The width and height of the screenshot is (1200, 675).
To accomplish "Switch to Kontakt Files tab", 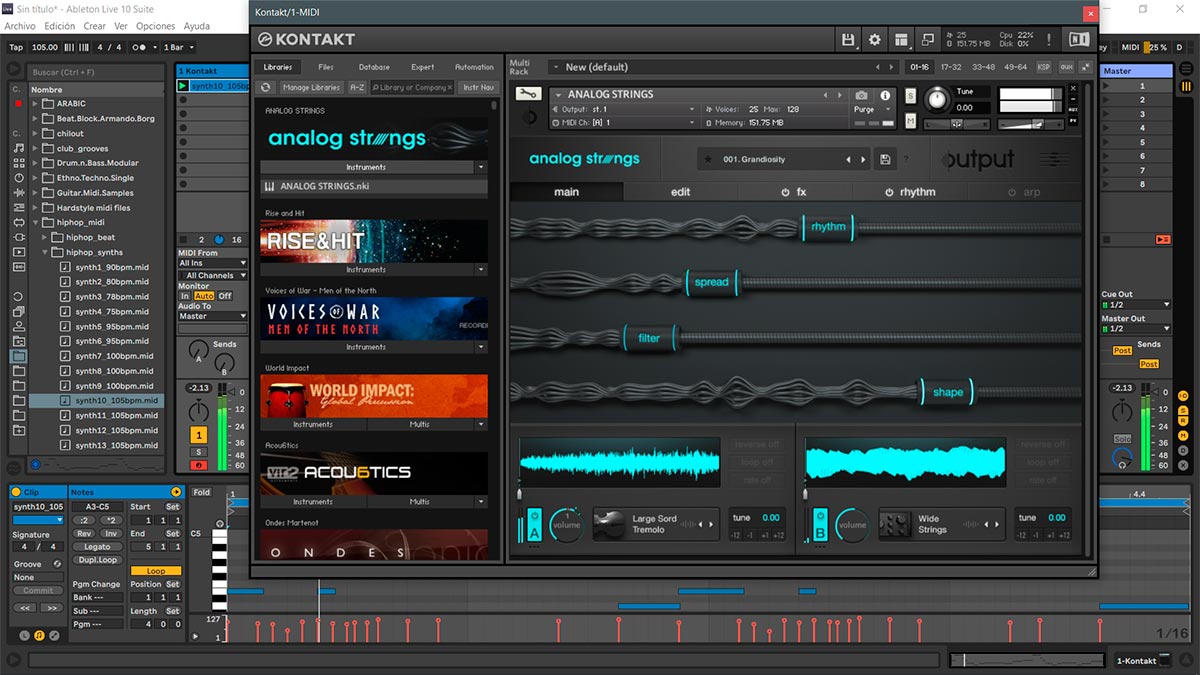I will point(326,67).
